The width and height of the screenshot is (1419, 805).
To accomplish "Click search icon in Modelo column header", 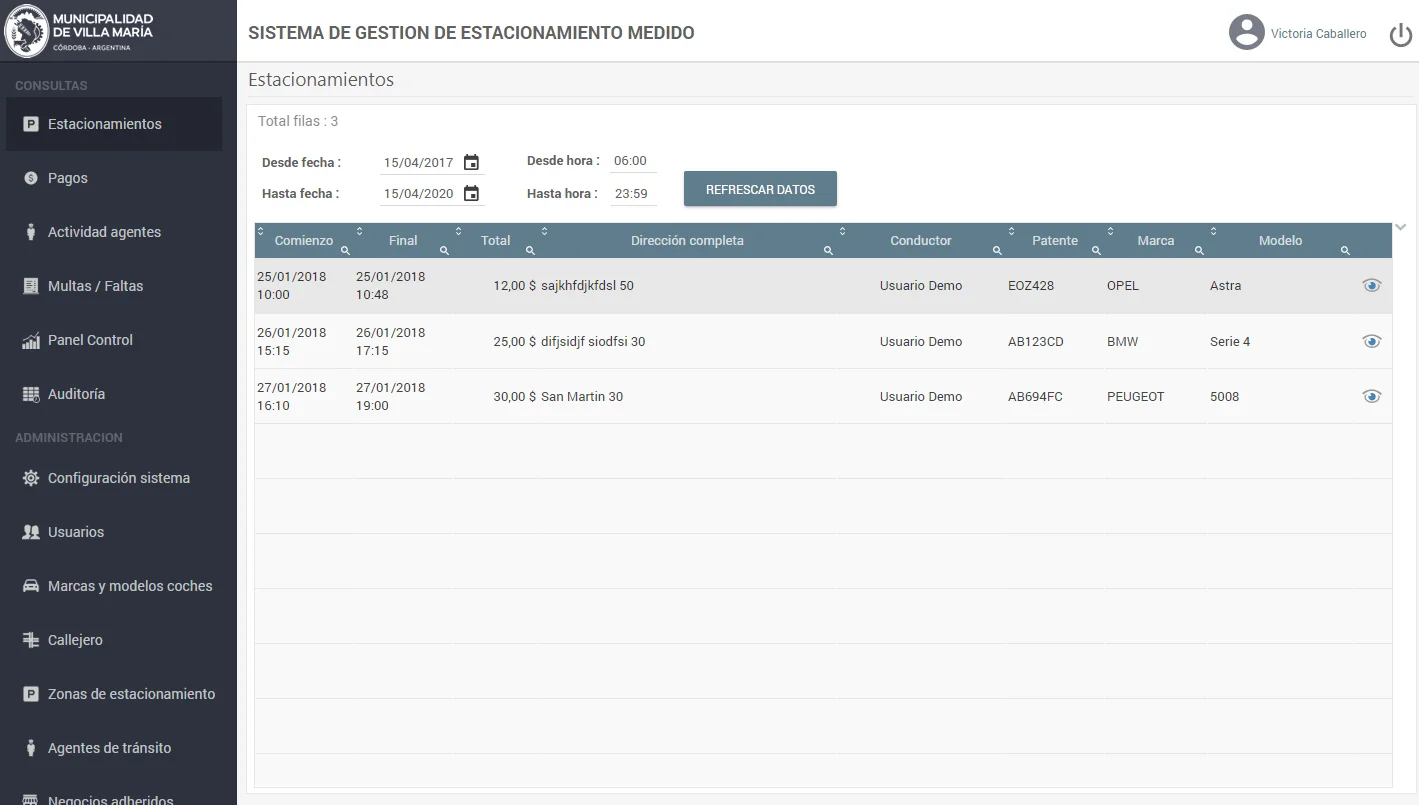I will click(x=1345, y=251).
